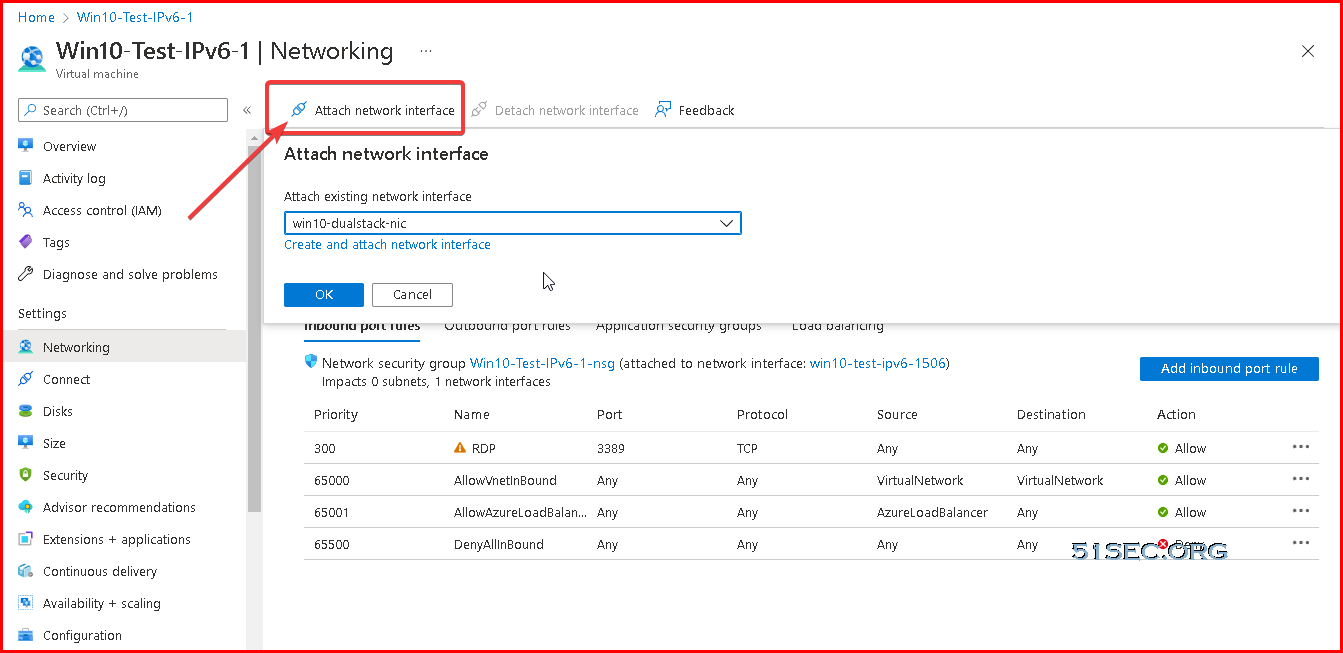The image size is (1343, 653).
Task: Select the DenyAllInBound rule name
Action: tap(499, 544)
